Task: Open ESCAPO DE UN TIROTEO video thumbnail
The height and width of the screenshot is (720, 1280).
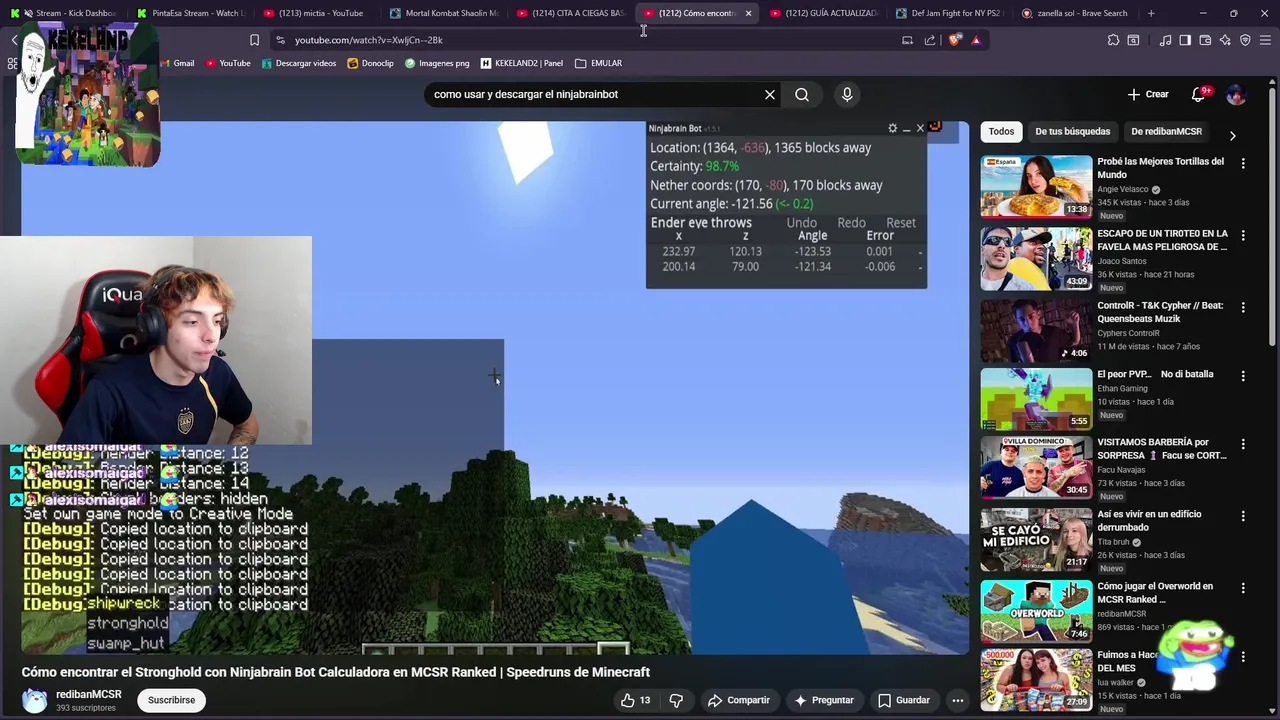Action: point(1036,258)
